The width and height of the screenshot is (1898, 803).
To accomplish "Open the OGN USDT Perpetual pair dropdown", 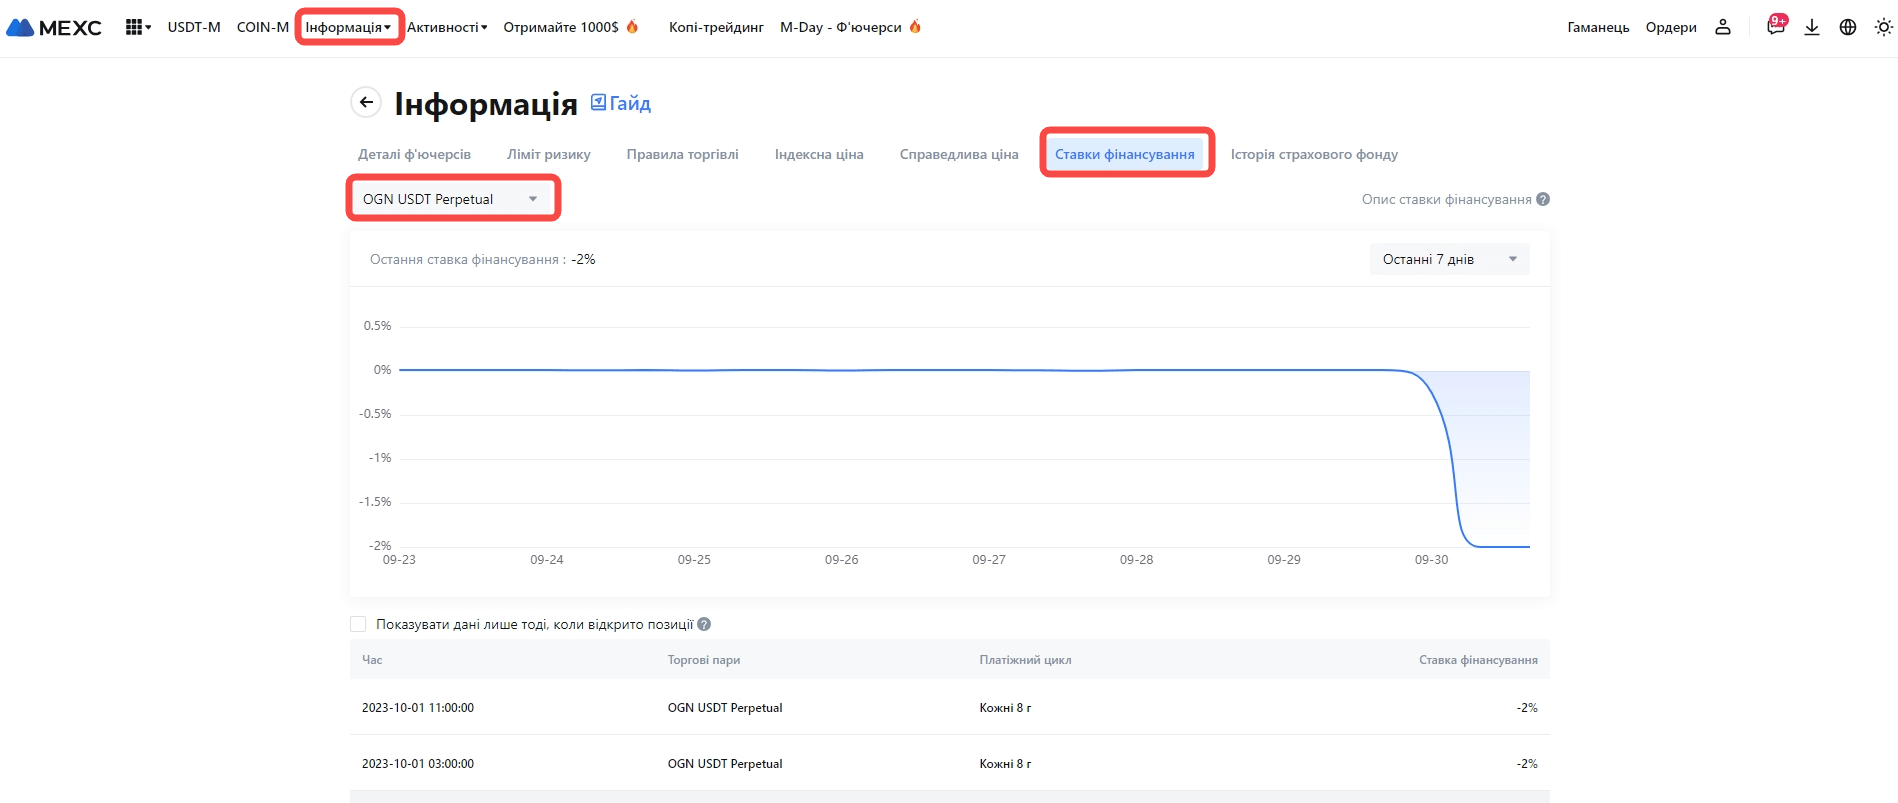I will tap(451, 199).
